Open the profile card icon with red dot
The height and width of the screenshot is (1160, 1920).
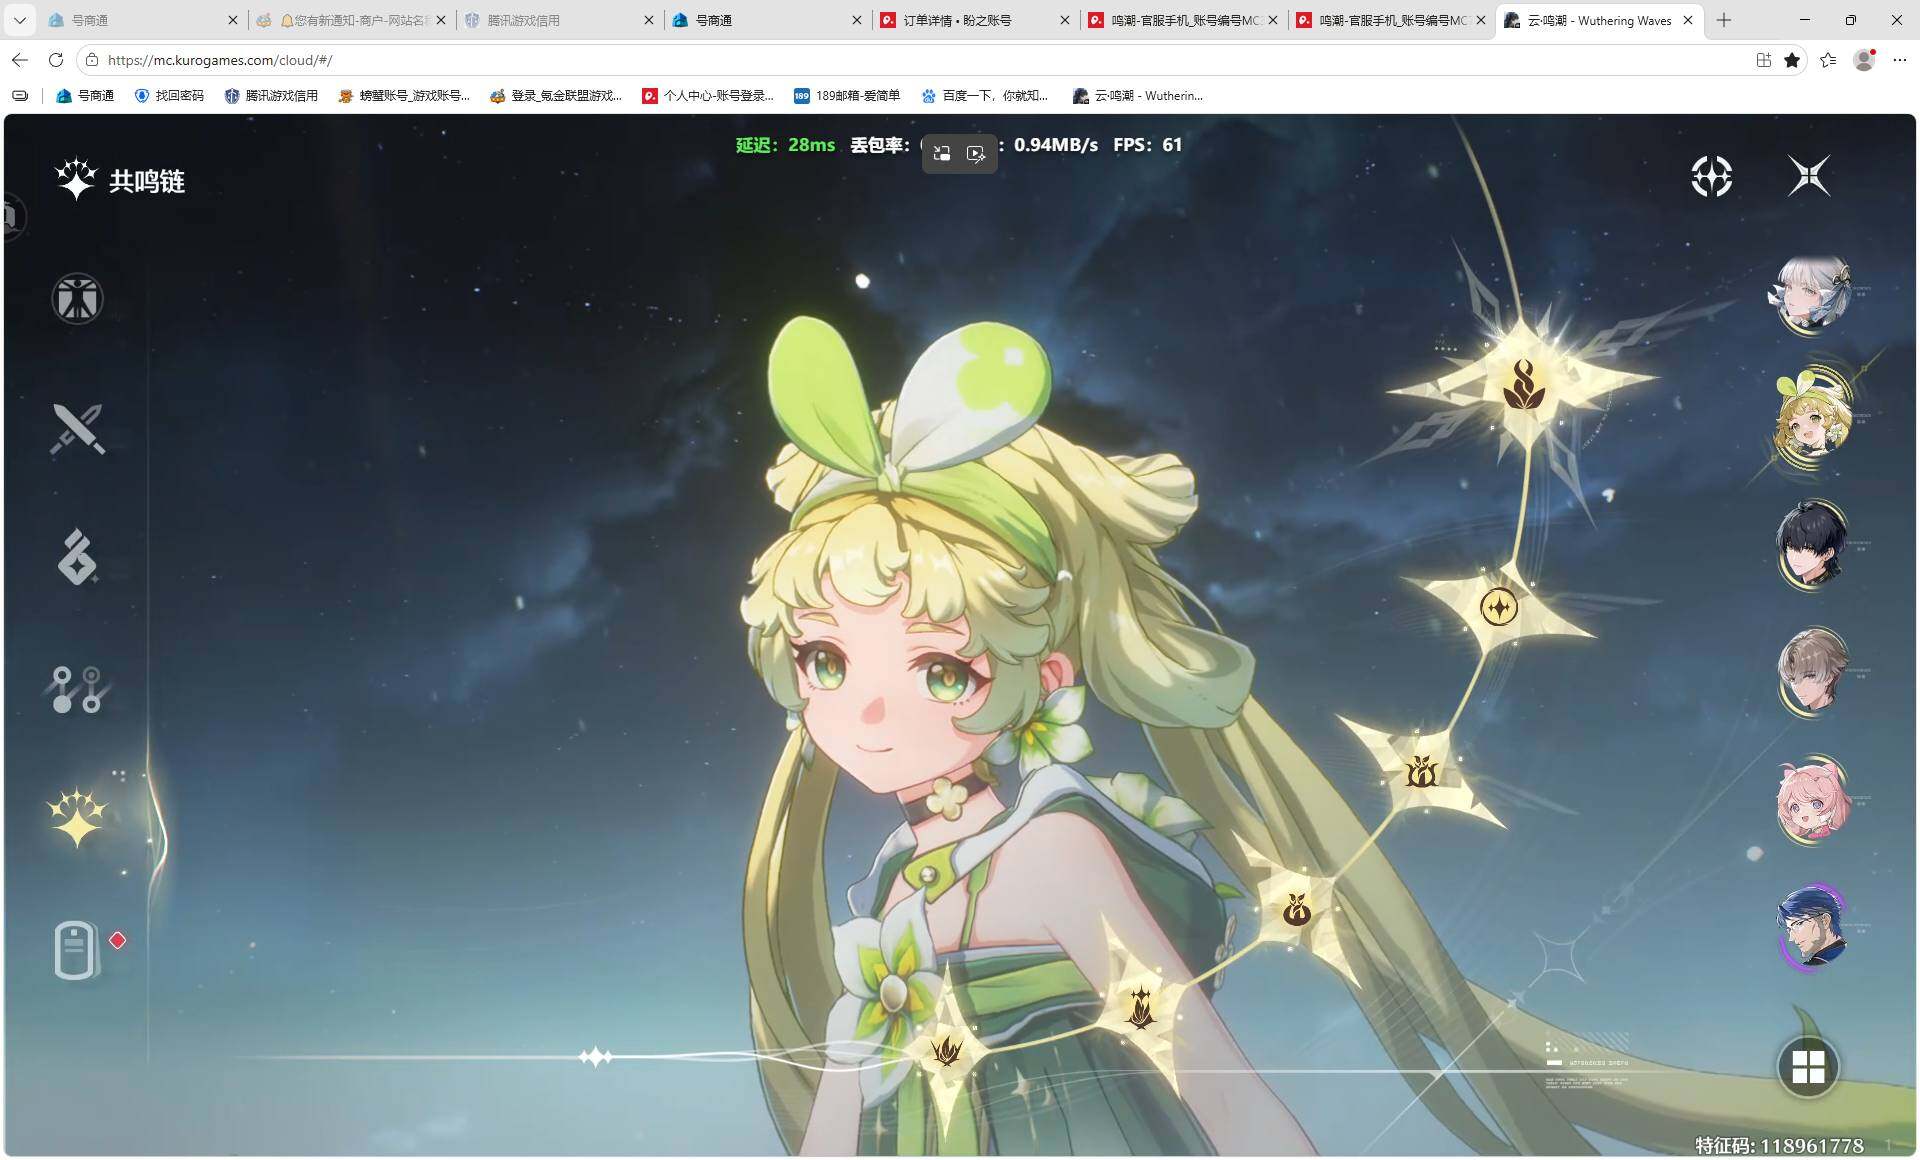coord(77,949)
